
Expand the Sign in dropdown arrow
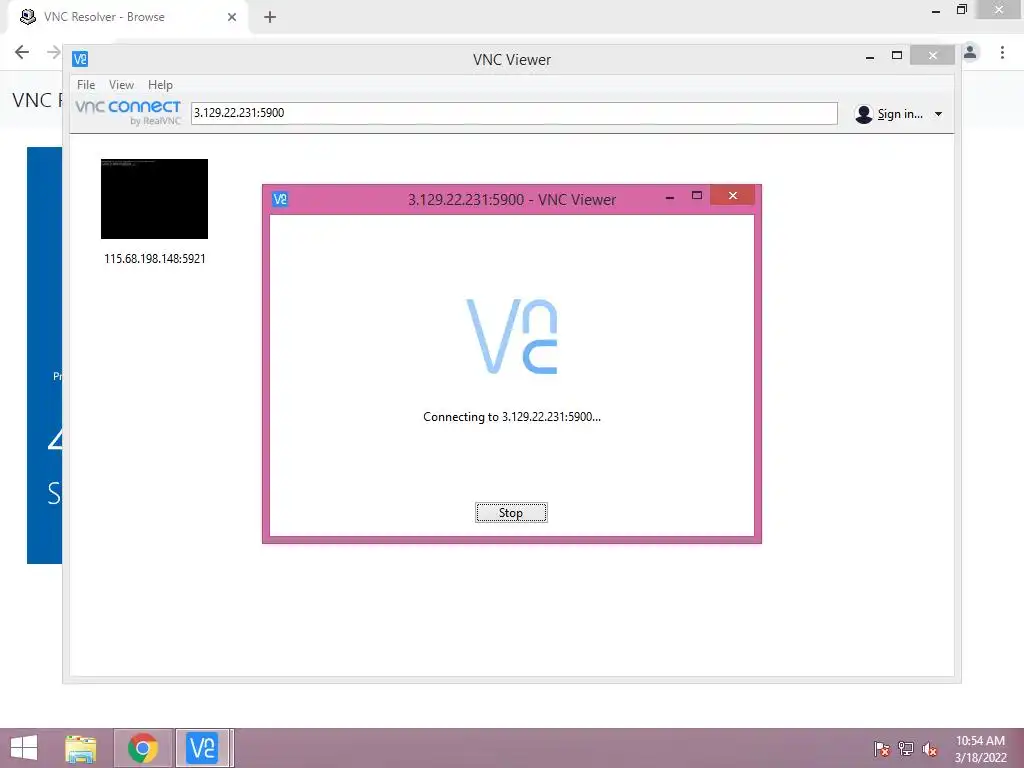938,114
